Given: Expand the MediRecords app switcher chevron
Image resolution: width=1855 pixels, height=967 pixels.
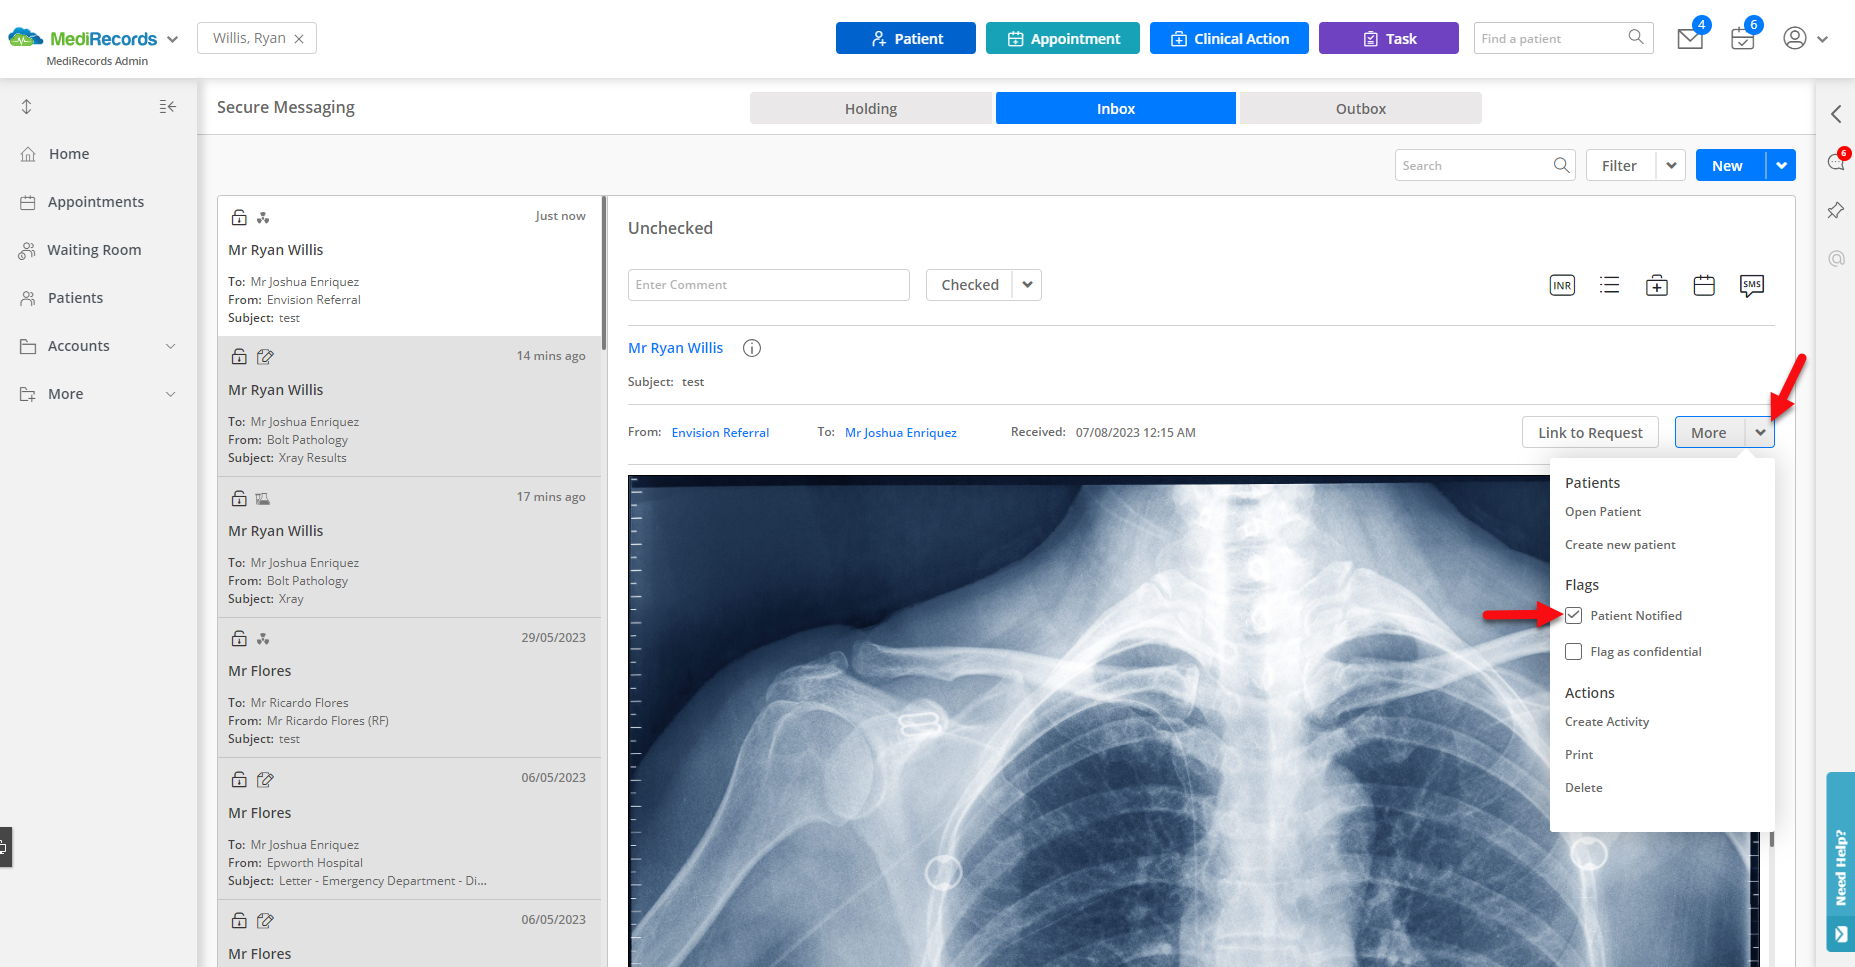Looking at the screenshot, I should pyautogui.click(x=172, y=39).
